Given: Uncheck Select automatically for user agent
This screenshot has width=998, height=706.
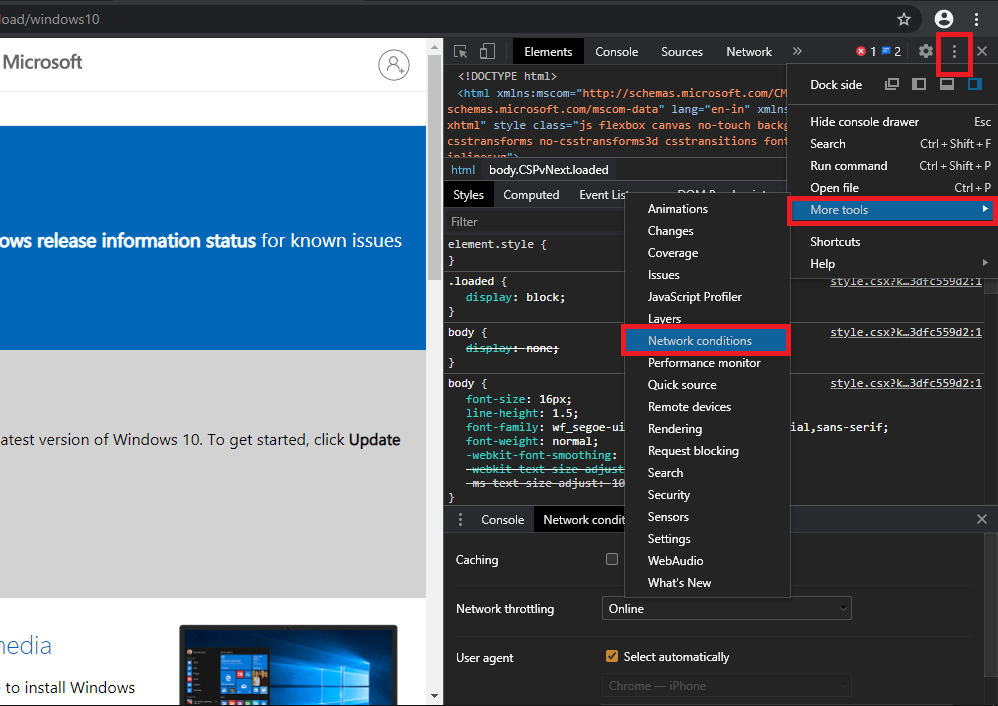Looking at the screenshot, I should (x=612, y=656).
